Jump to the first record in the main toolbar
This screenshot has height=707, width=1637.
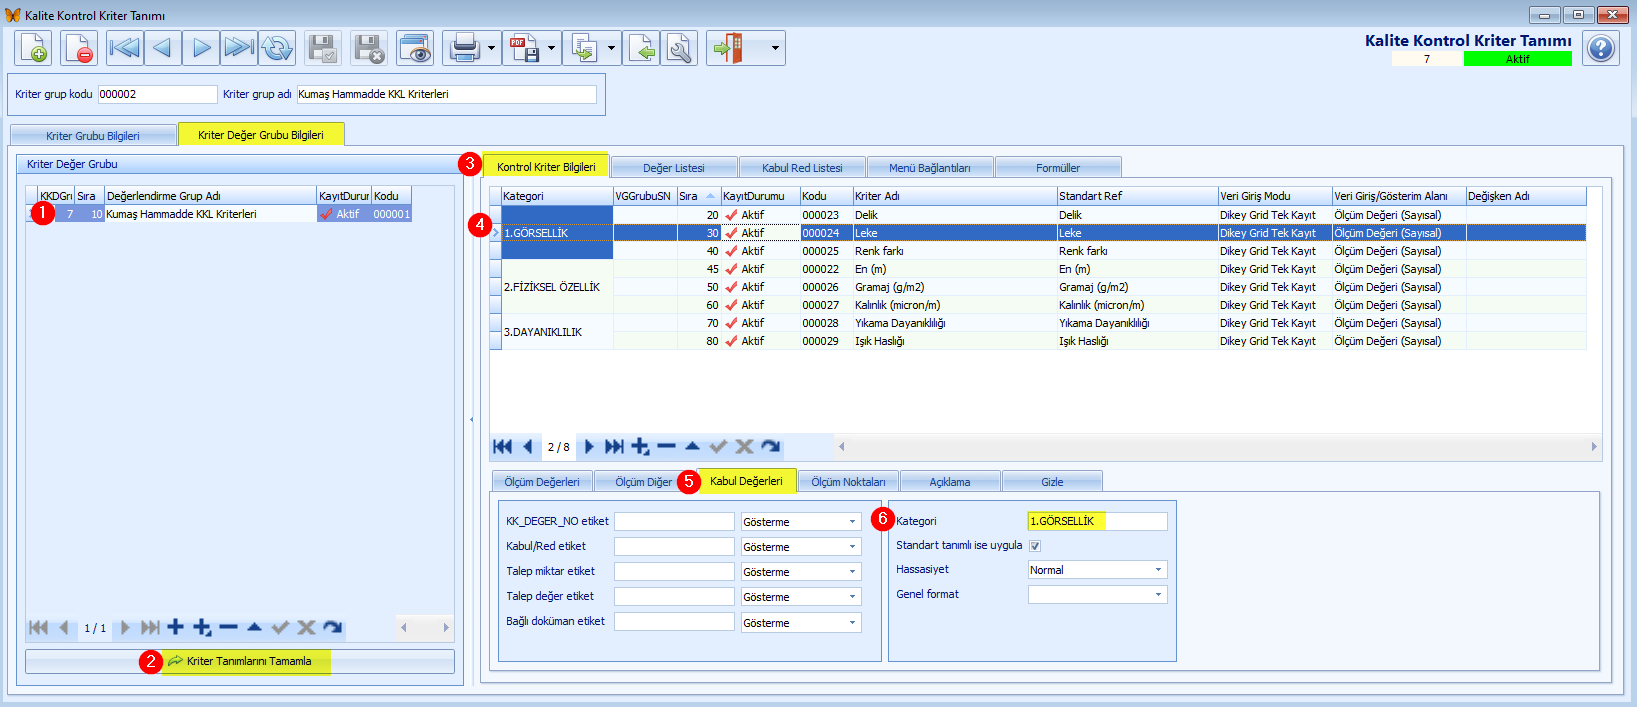coord(125,48)
